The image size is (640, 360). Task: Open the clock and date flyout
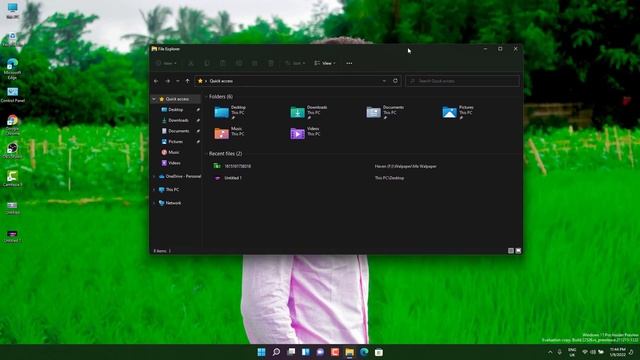tap(618, 352)
